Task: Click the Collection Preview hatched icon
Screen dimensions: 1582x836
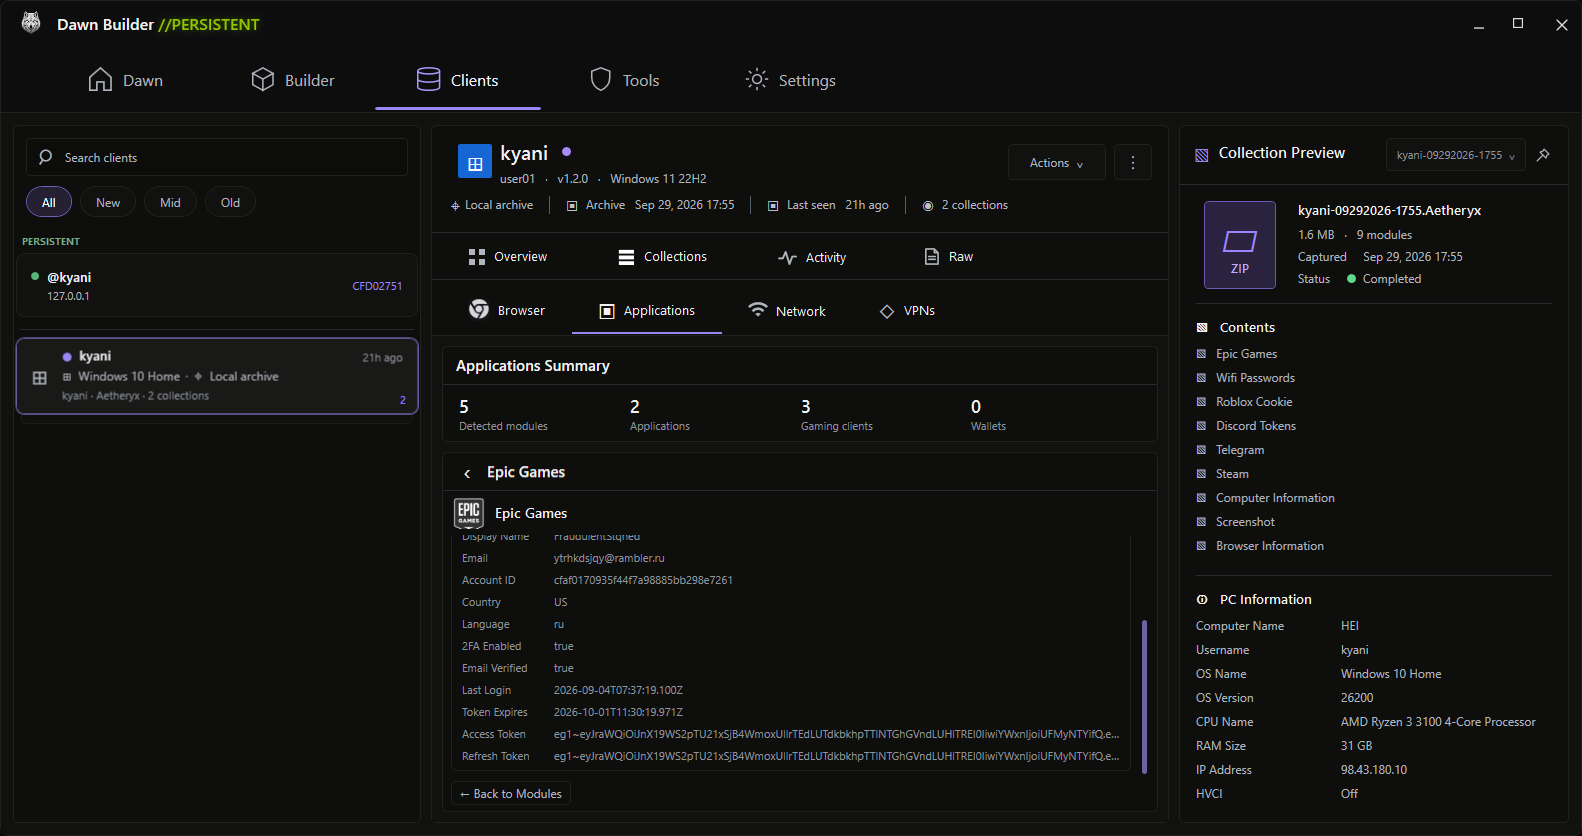Action: pyautogui.click(x=1202, y=154)
